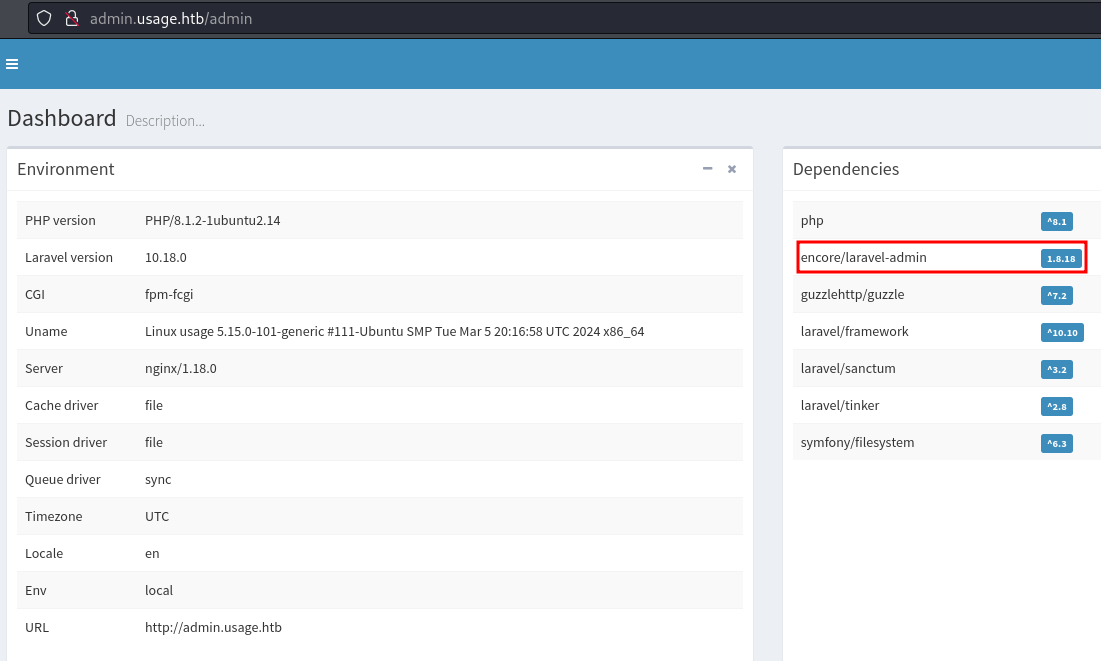Click the browser address bar URL
This screenshot has width=1101, height=661.
point(170,18)
